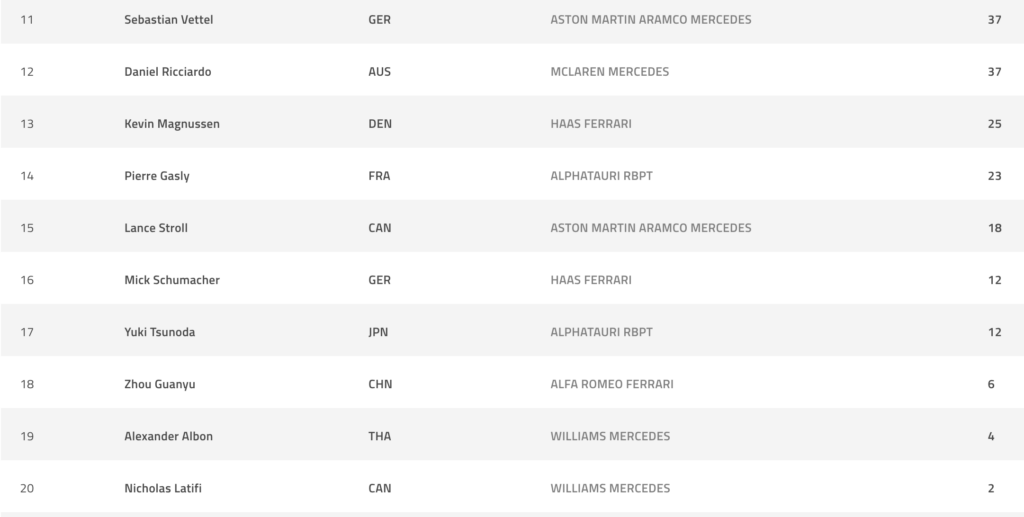
Task: Open McLaren Mercedes team link
Action: point(609,72)
